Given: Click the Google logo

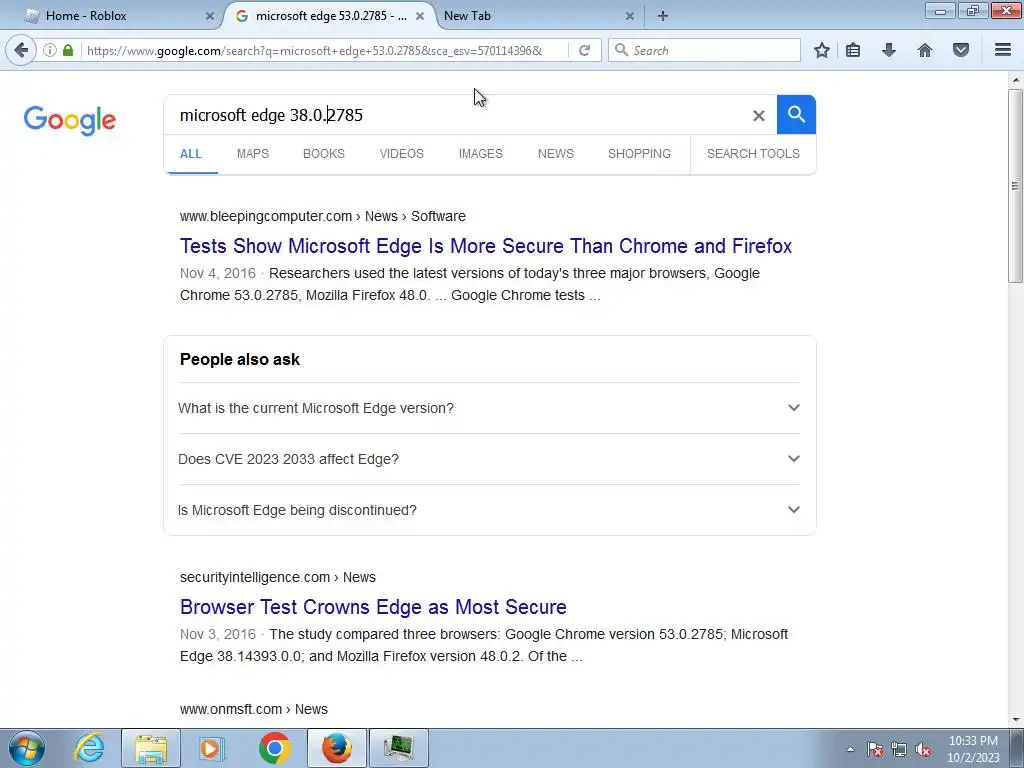Looking at the screenshot, I should 70,120.
